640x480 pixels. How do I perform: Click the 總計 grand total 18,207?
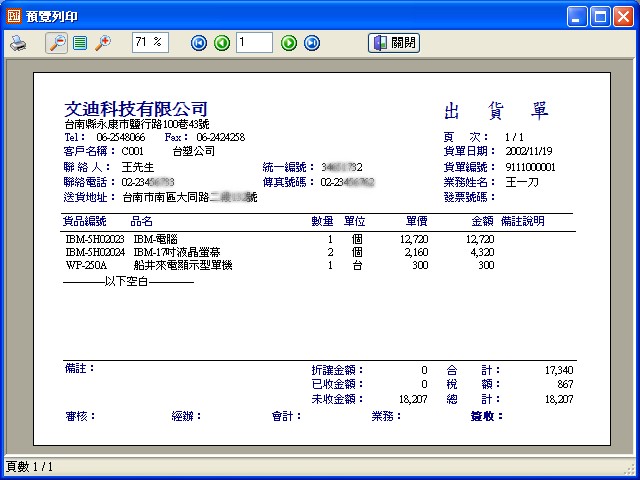(x=559, y=399)
